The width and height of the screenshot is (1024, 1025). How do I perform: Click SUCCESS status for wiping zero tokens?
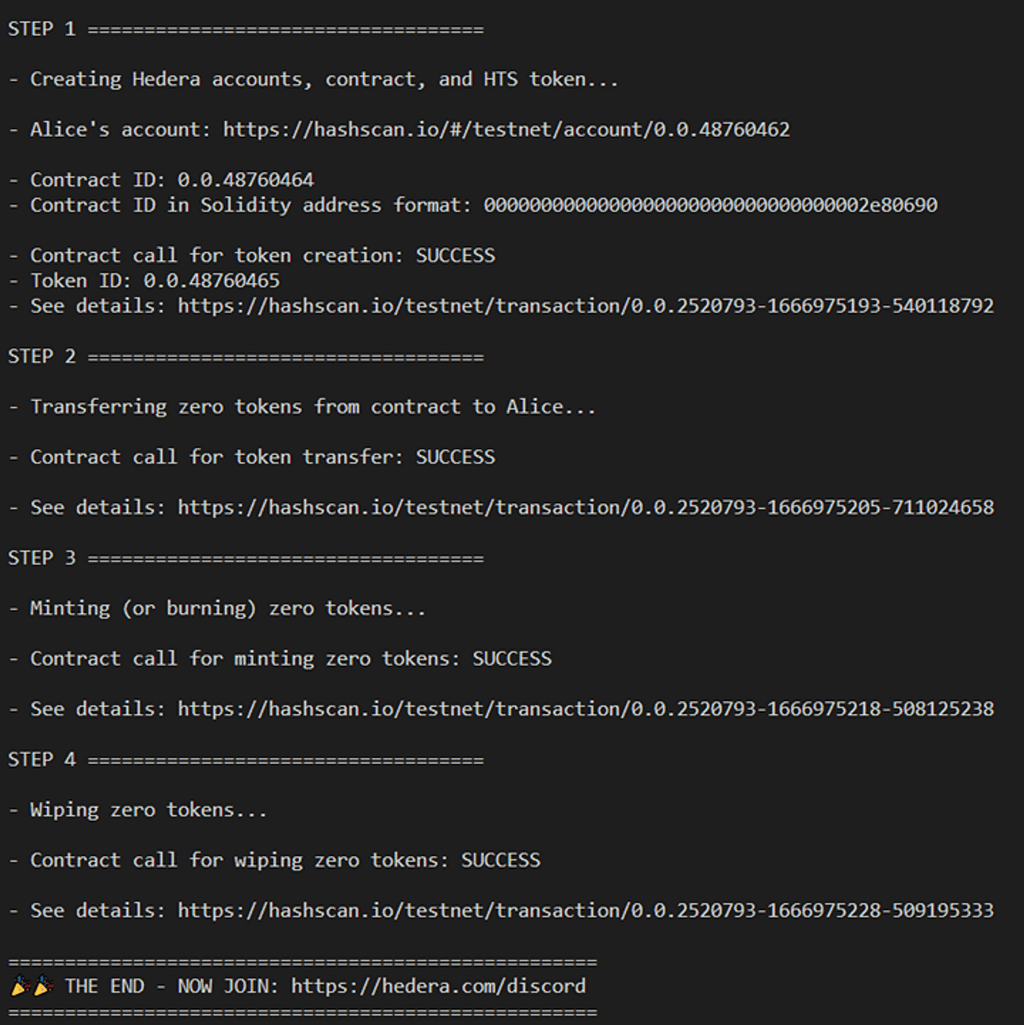click(x=500, y=860)
